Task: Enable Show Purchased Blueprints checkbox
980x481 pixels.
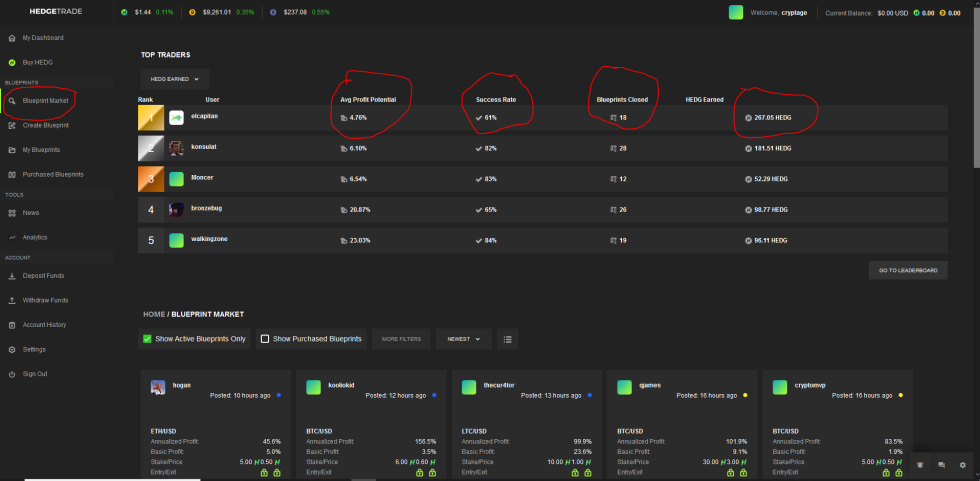Action: (265, 339)
